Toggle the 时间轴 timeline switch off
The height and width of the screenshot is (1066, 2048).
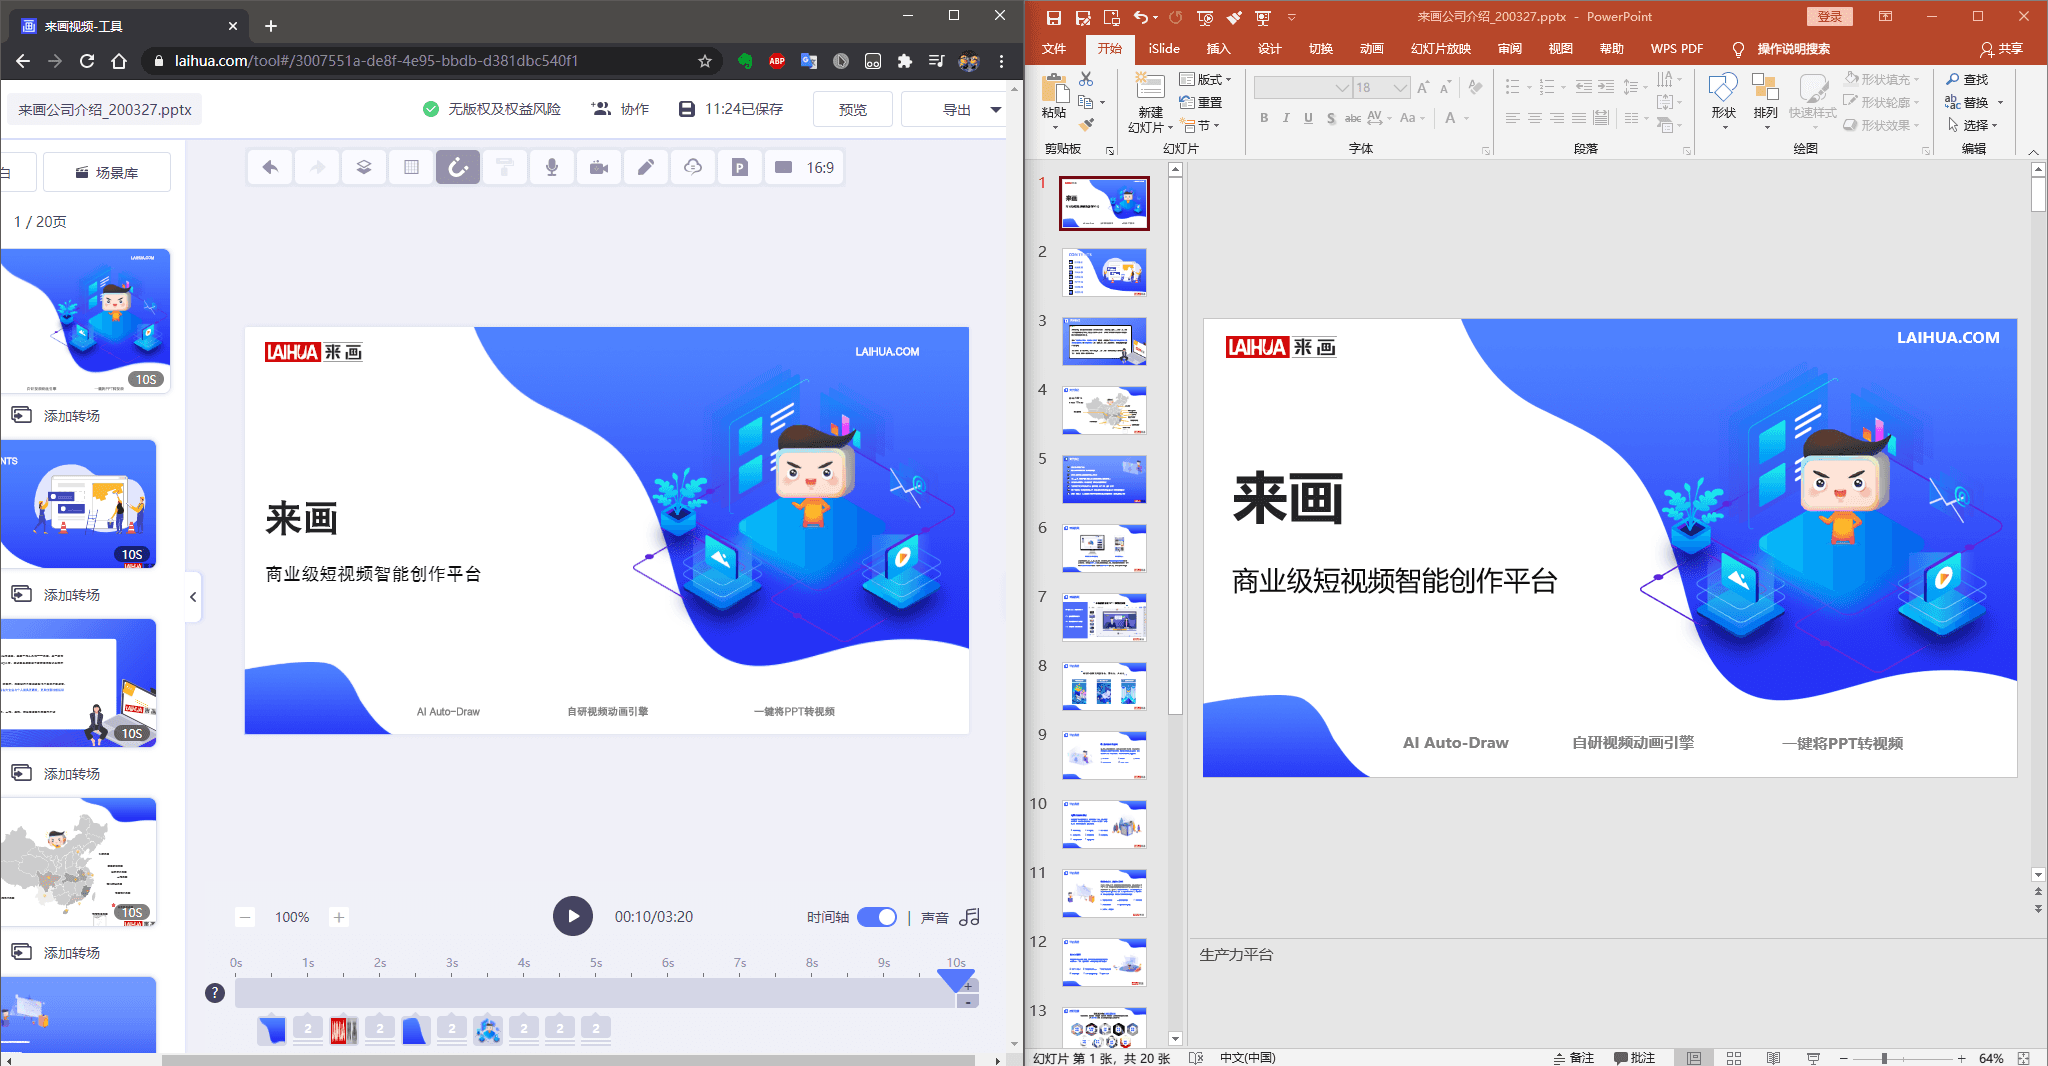click(877, 917)
